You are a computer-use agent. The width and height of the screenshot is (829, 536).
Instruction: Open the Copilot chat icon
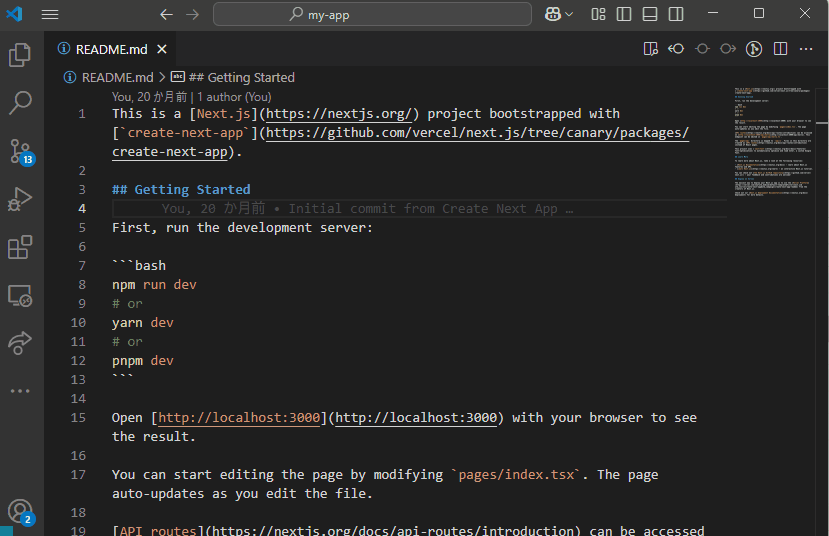[x=552, y=14]
